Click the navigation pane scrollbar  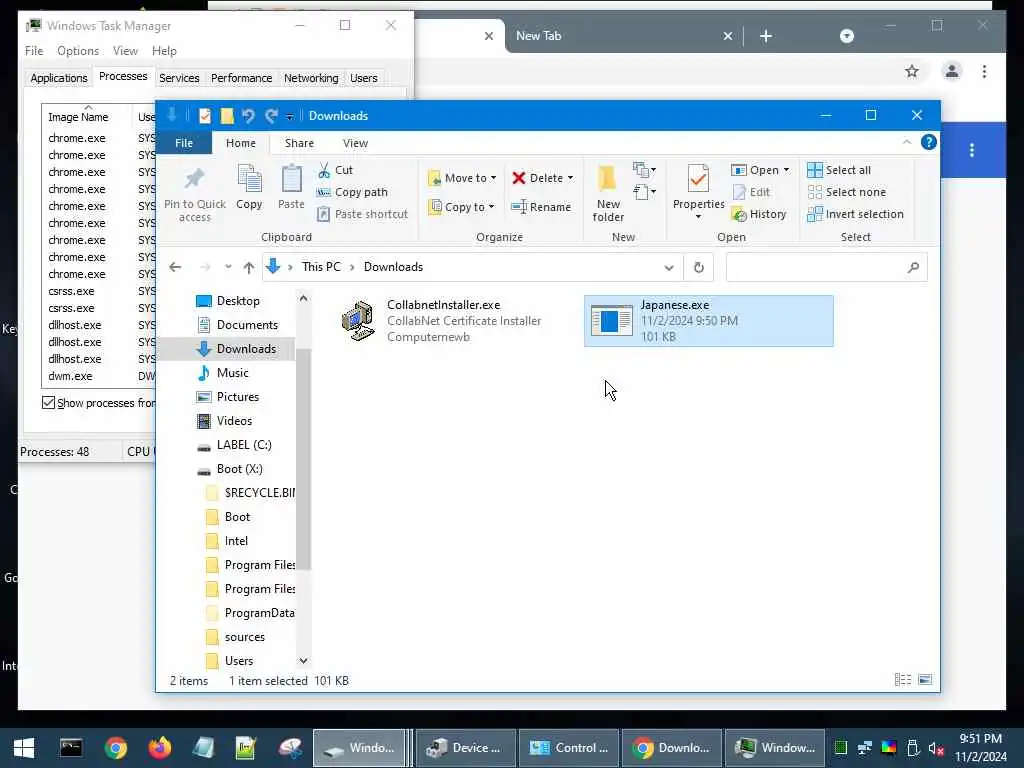pyautogui.click(x=303, y=459)
